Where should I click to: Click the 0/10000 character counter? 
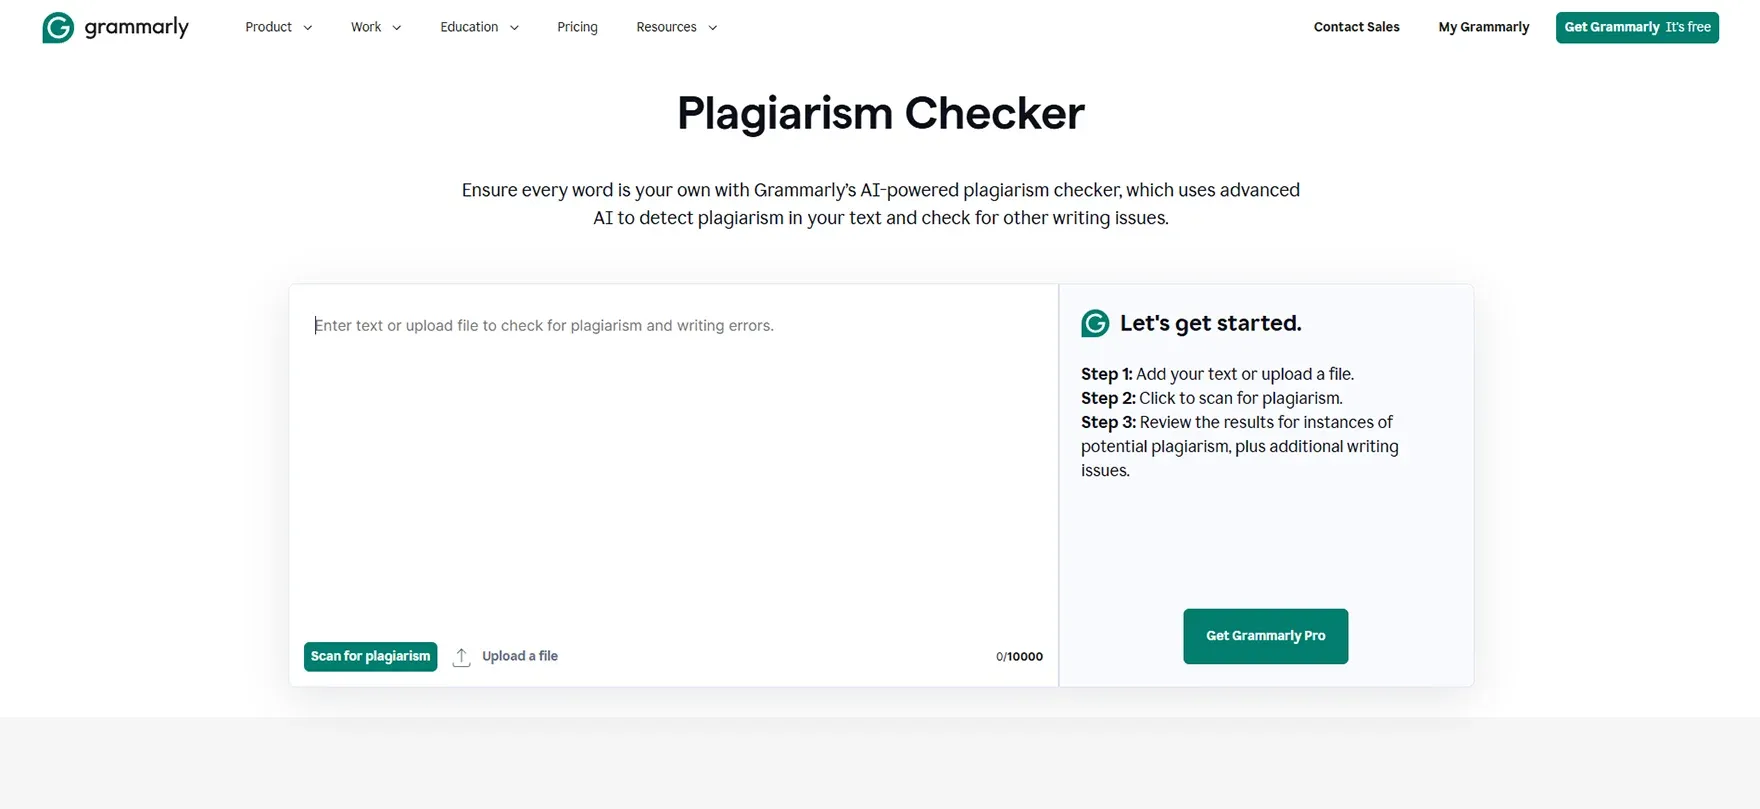(x=1019, y=657)
